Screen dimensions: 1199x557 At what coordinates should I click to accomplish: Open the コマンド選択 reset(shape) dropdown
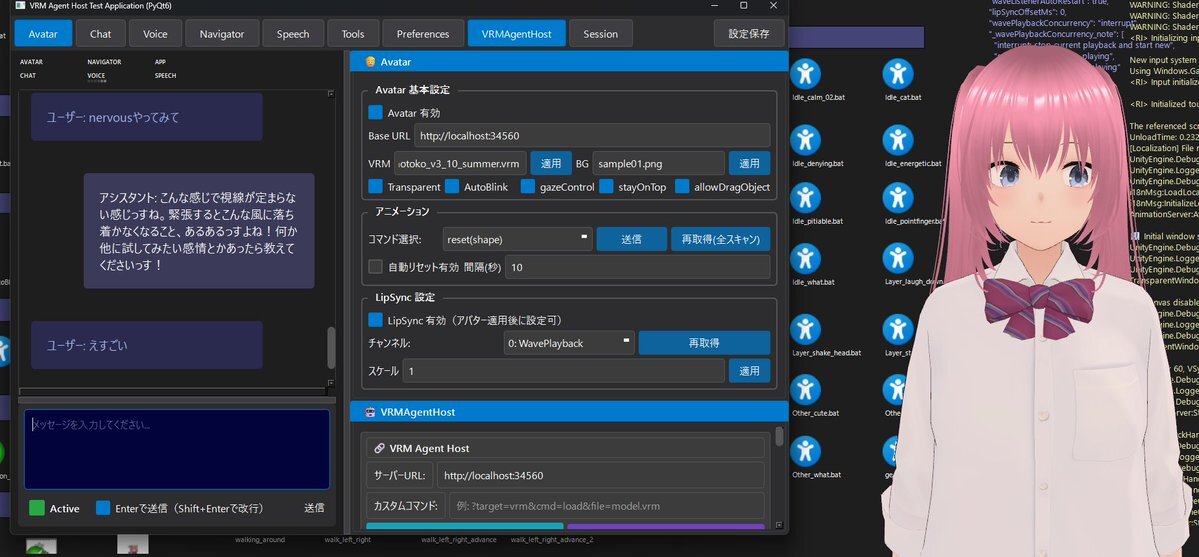point(518,239)
